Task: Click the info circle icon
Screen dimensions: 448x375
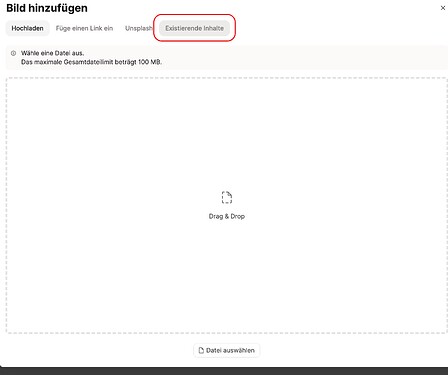Action: tap(13, 53)
